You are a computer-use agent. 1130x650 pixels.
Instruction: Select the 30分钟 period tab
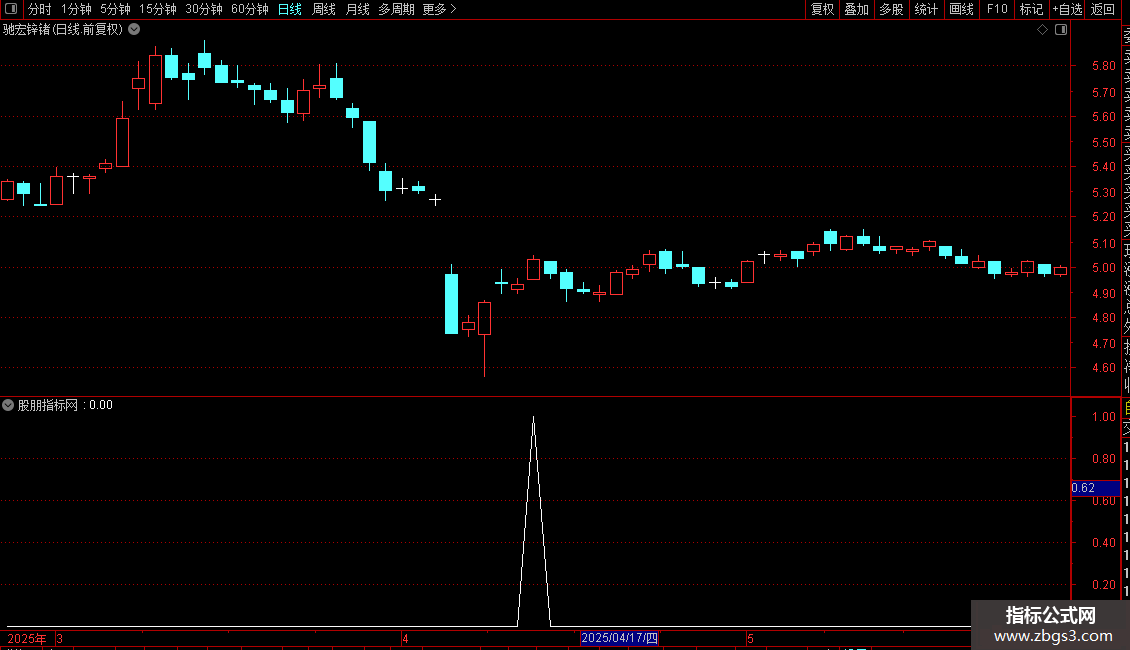tap(204, 9)
